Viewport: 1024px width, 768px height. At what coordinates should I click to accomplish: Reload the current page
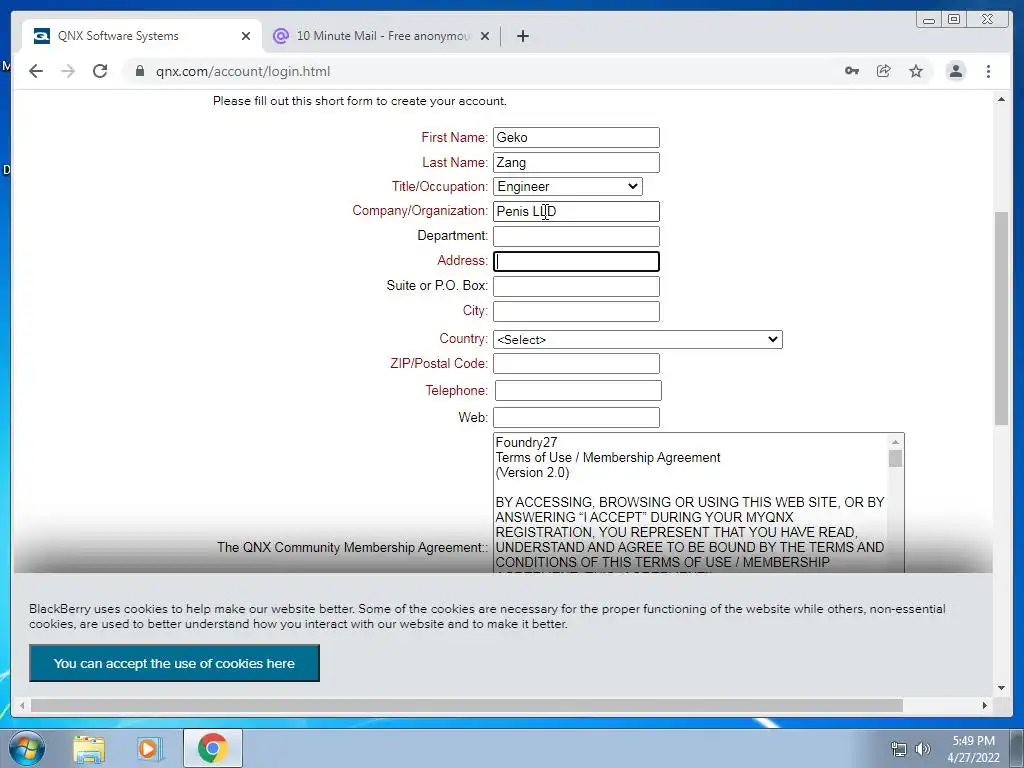tap(100, 71)
